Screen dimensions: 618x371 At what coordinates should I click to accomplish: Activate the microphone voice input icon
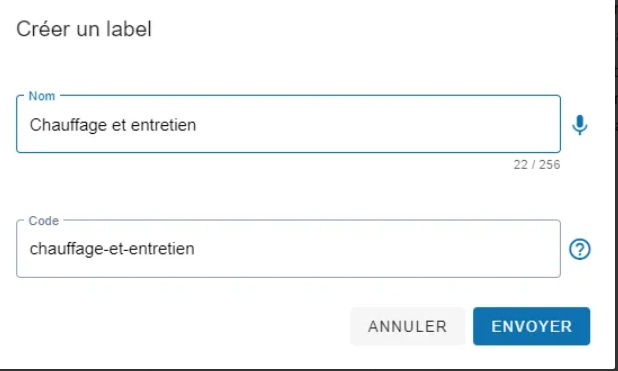[579, 125]
